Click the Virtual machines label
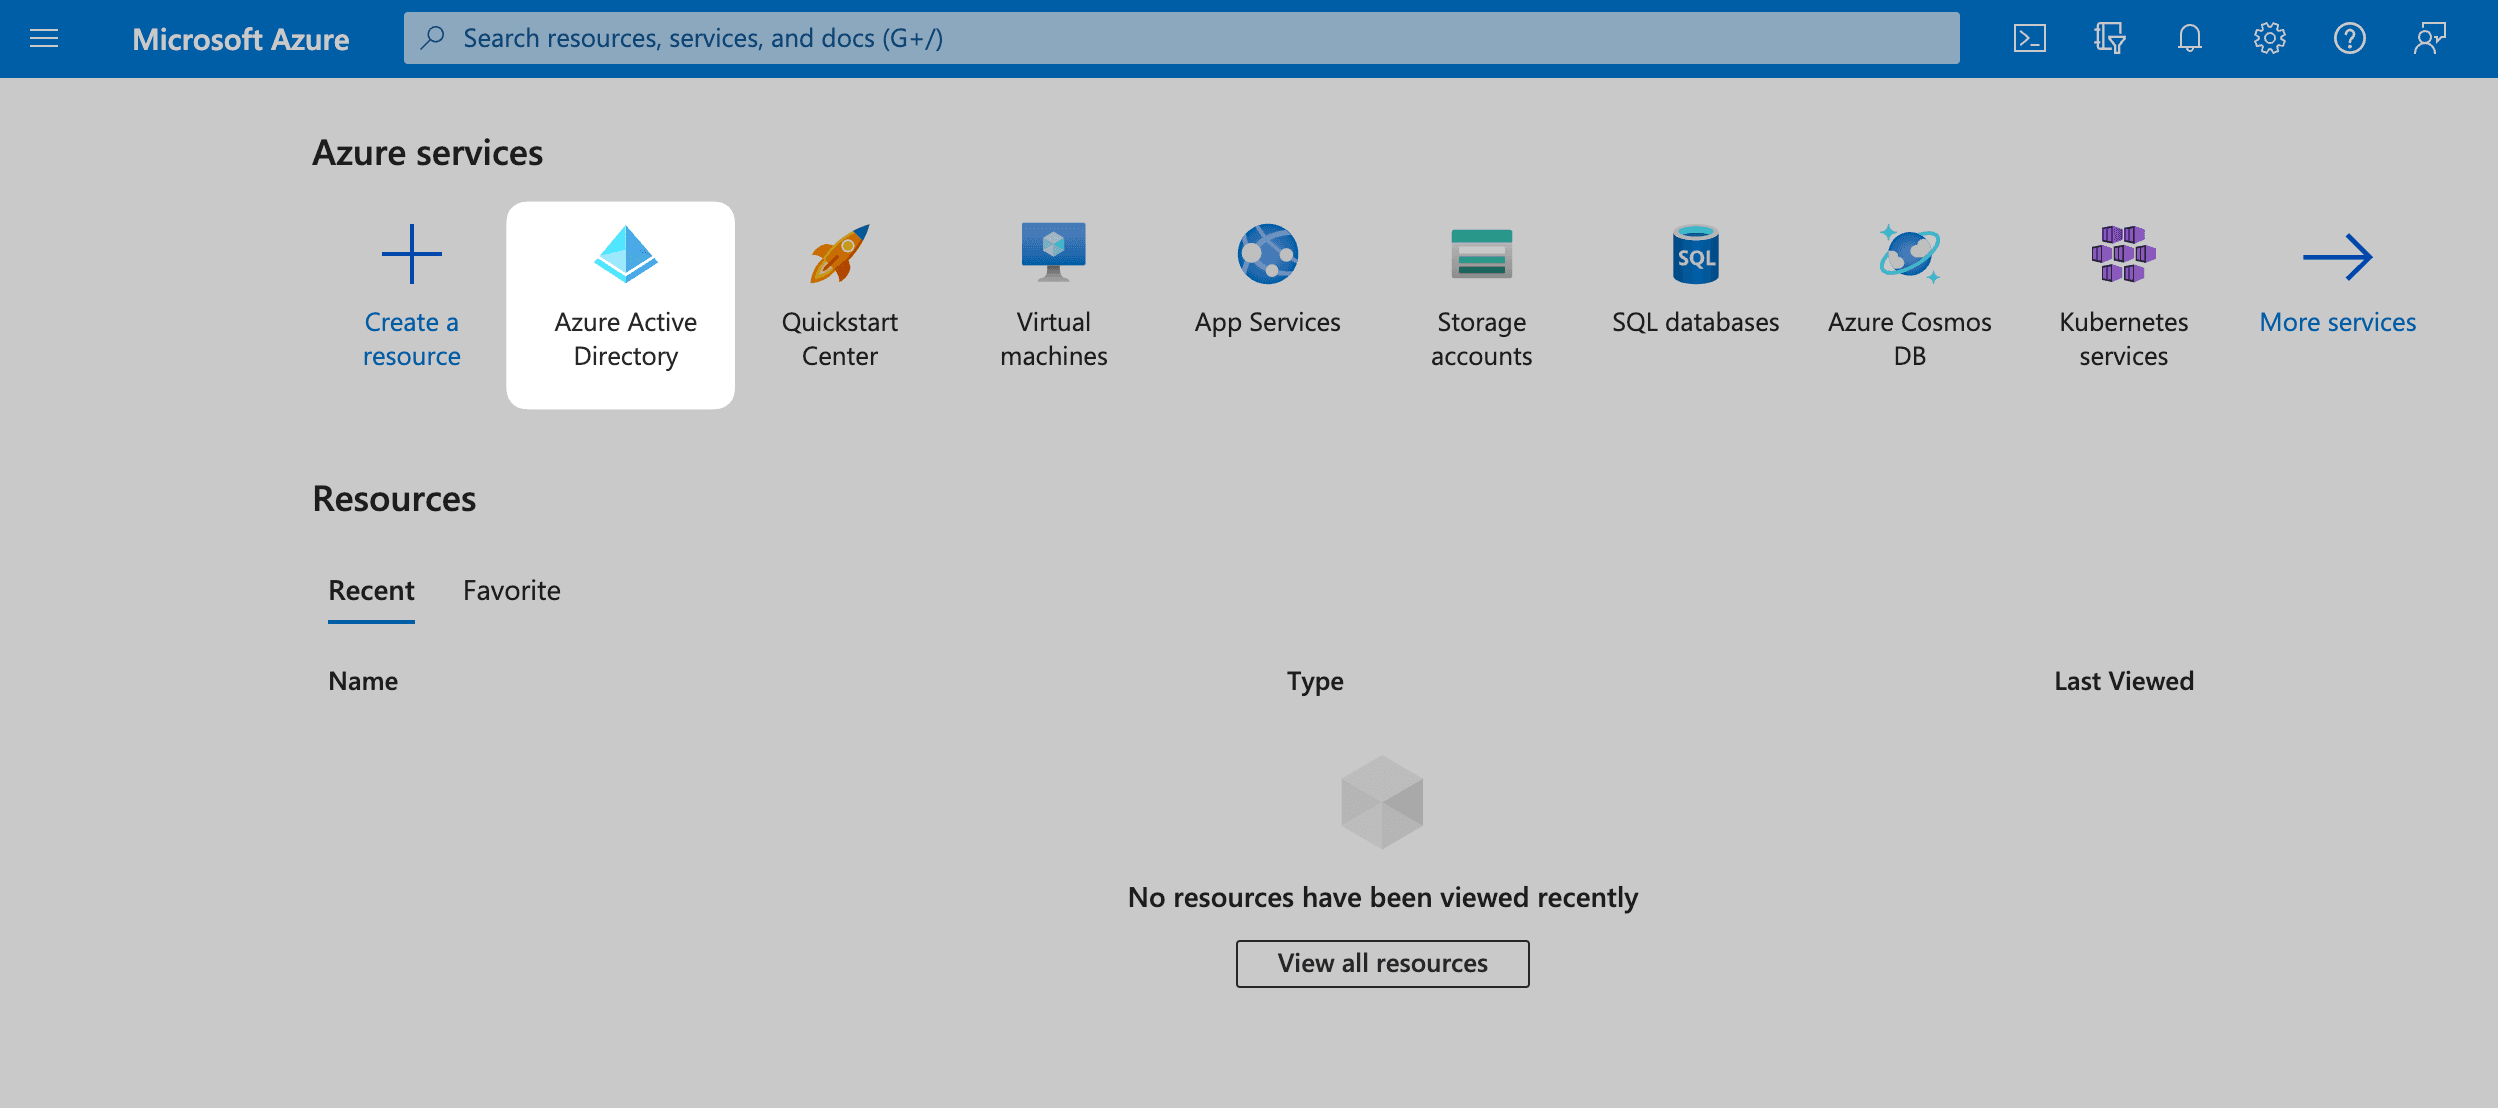The width and height of the screenshot is (2498, 1108). coord(1054,339)
